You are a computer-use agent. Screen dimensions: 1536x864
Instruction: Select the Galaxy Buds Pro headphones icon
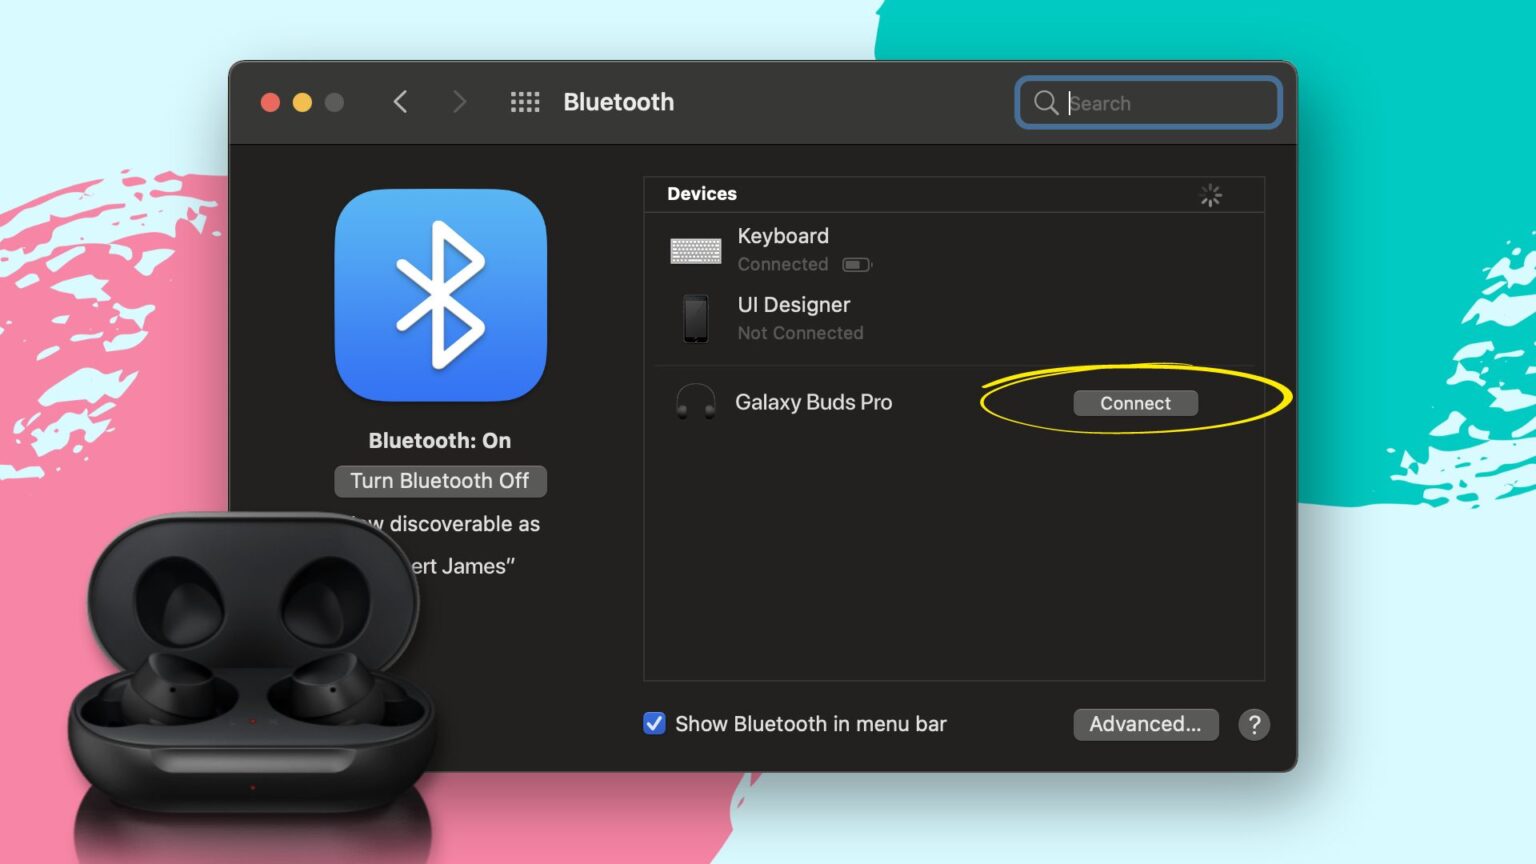click(697, 402)
